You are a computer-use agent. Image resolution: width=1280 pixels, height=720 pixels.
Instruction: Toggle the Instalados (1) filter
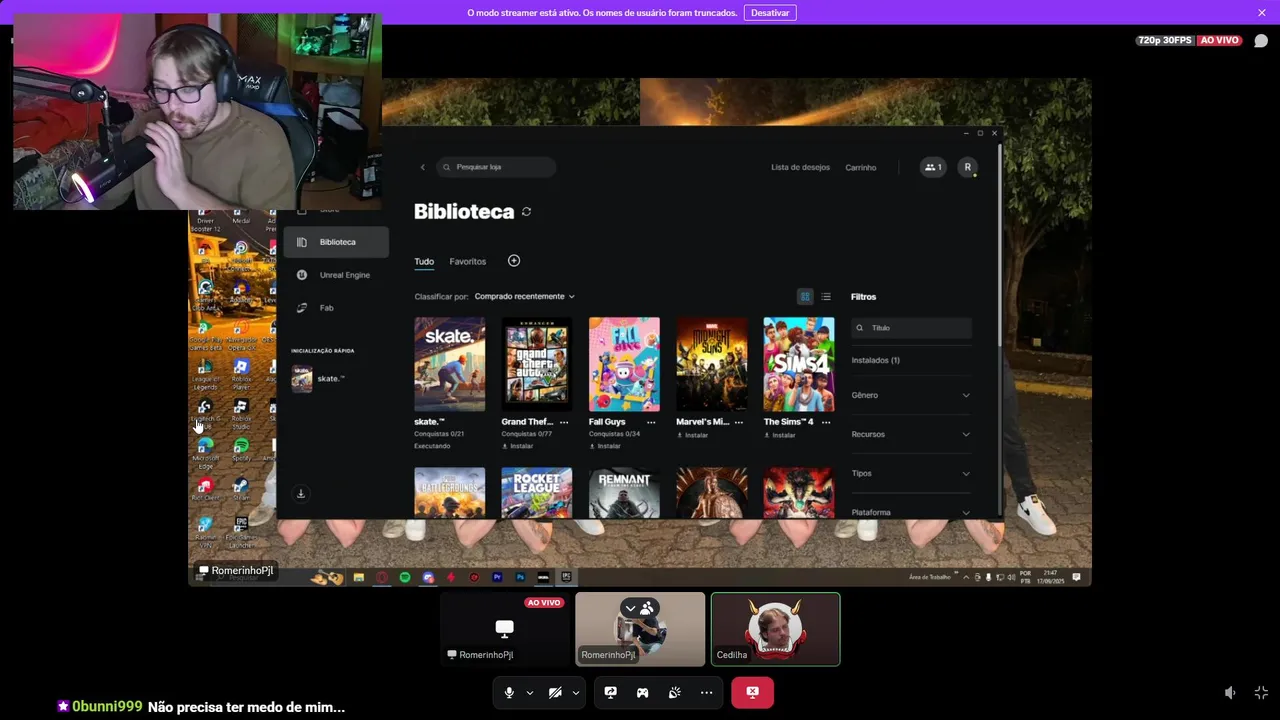point(876,360)
